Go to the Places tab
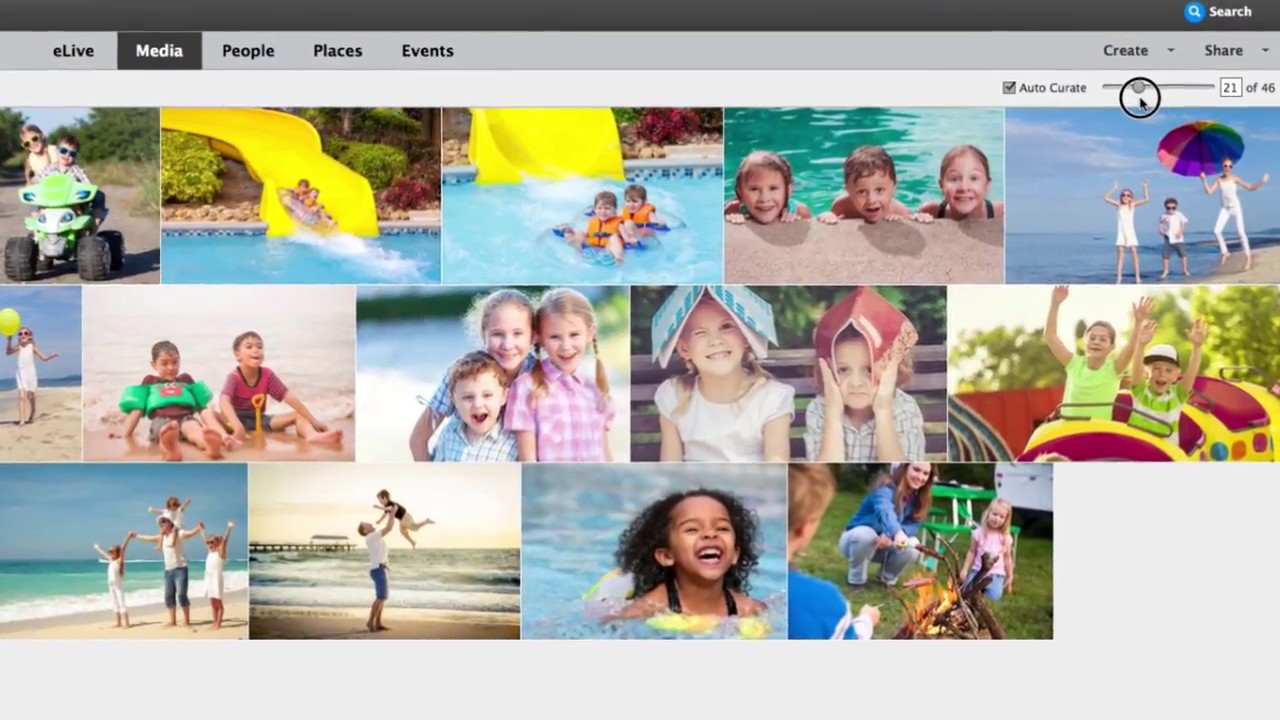1280x720 pixels. click(x=337, y=51)
